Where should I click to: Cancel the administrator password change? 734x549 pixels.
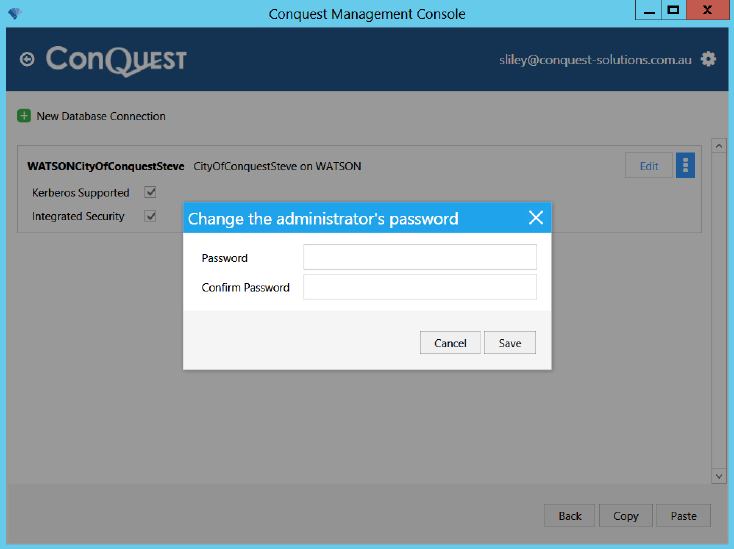pos(450,343)
